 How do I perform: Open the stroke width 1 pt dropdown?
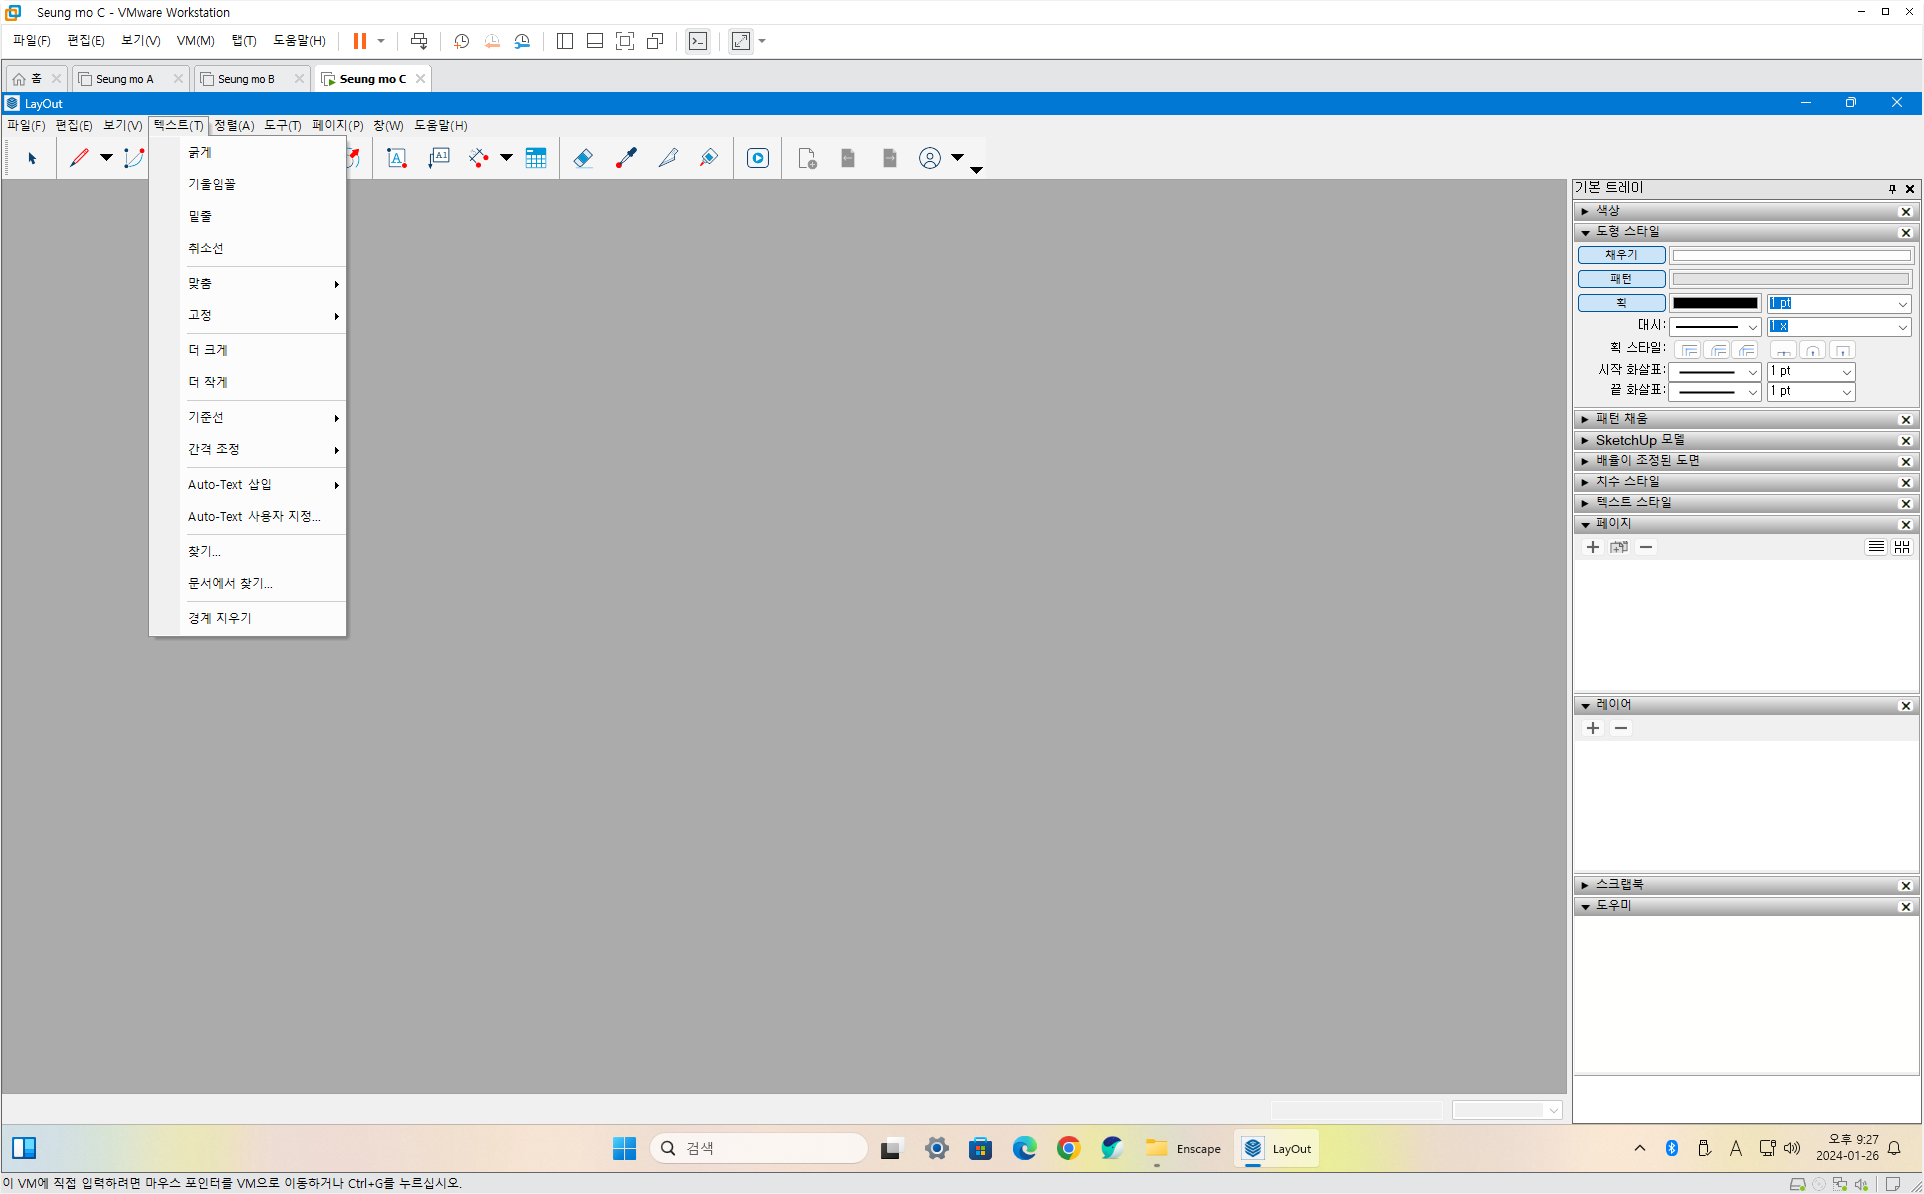(x=1902, y=304)
